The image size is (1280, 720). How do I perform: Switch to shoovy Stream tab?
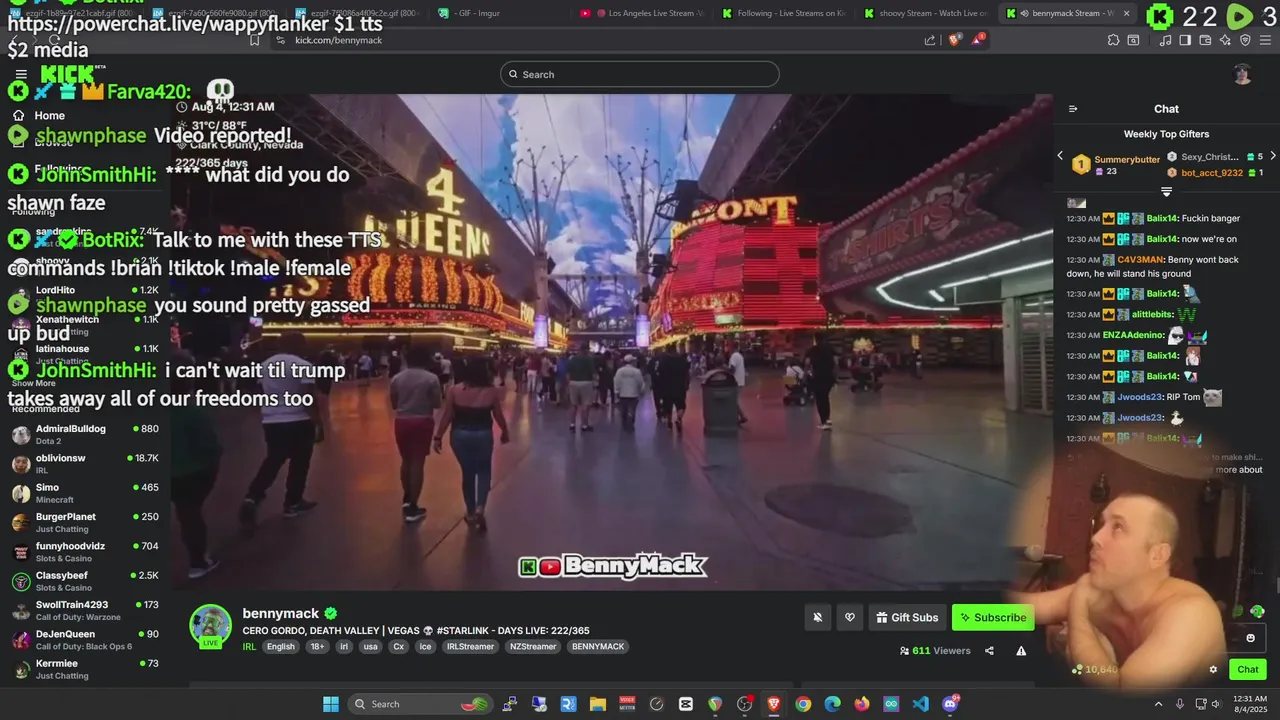(x=926, y=13)
